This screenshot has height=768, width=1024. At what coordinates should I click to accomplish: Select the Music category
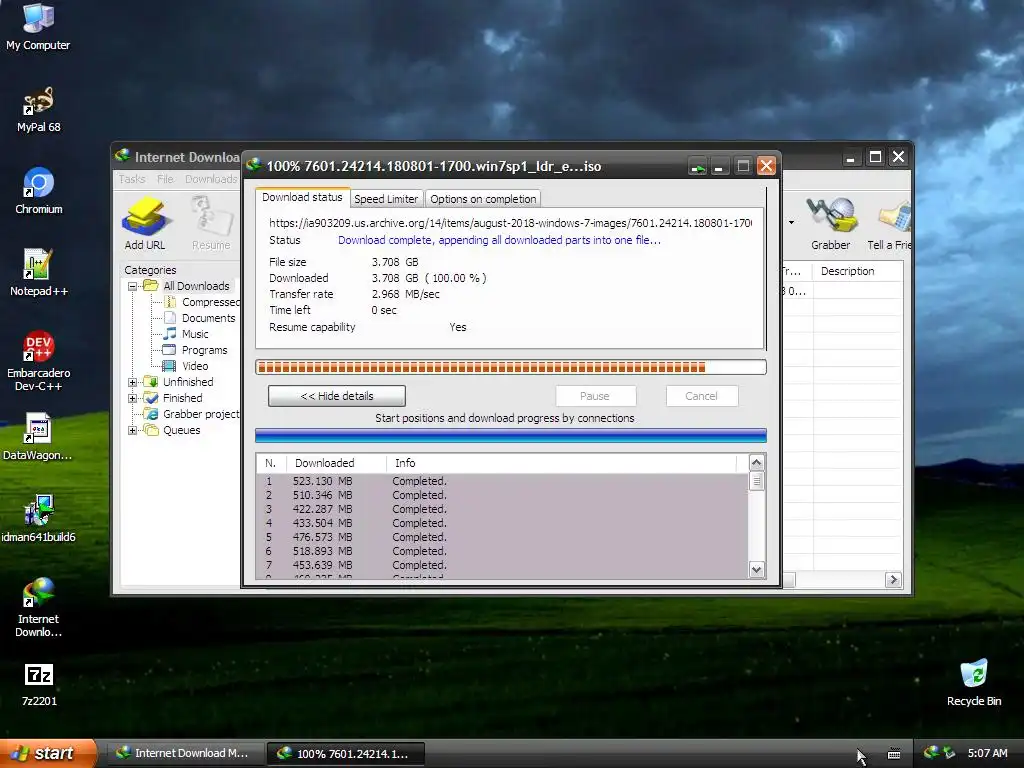click(x=187, y=334)
